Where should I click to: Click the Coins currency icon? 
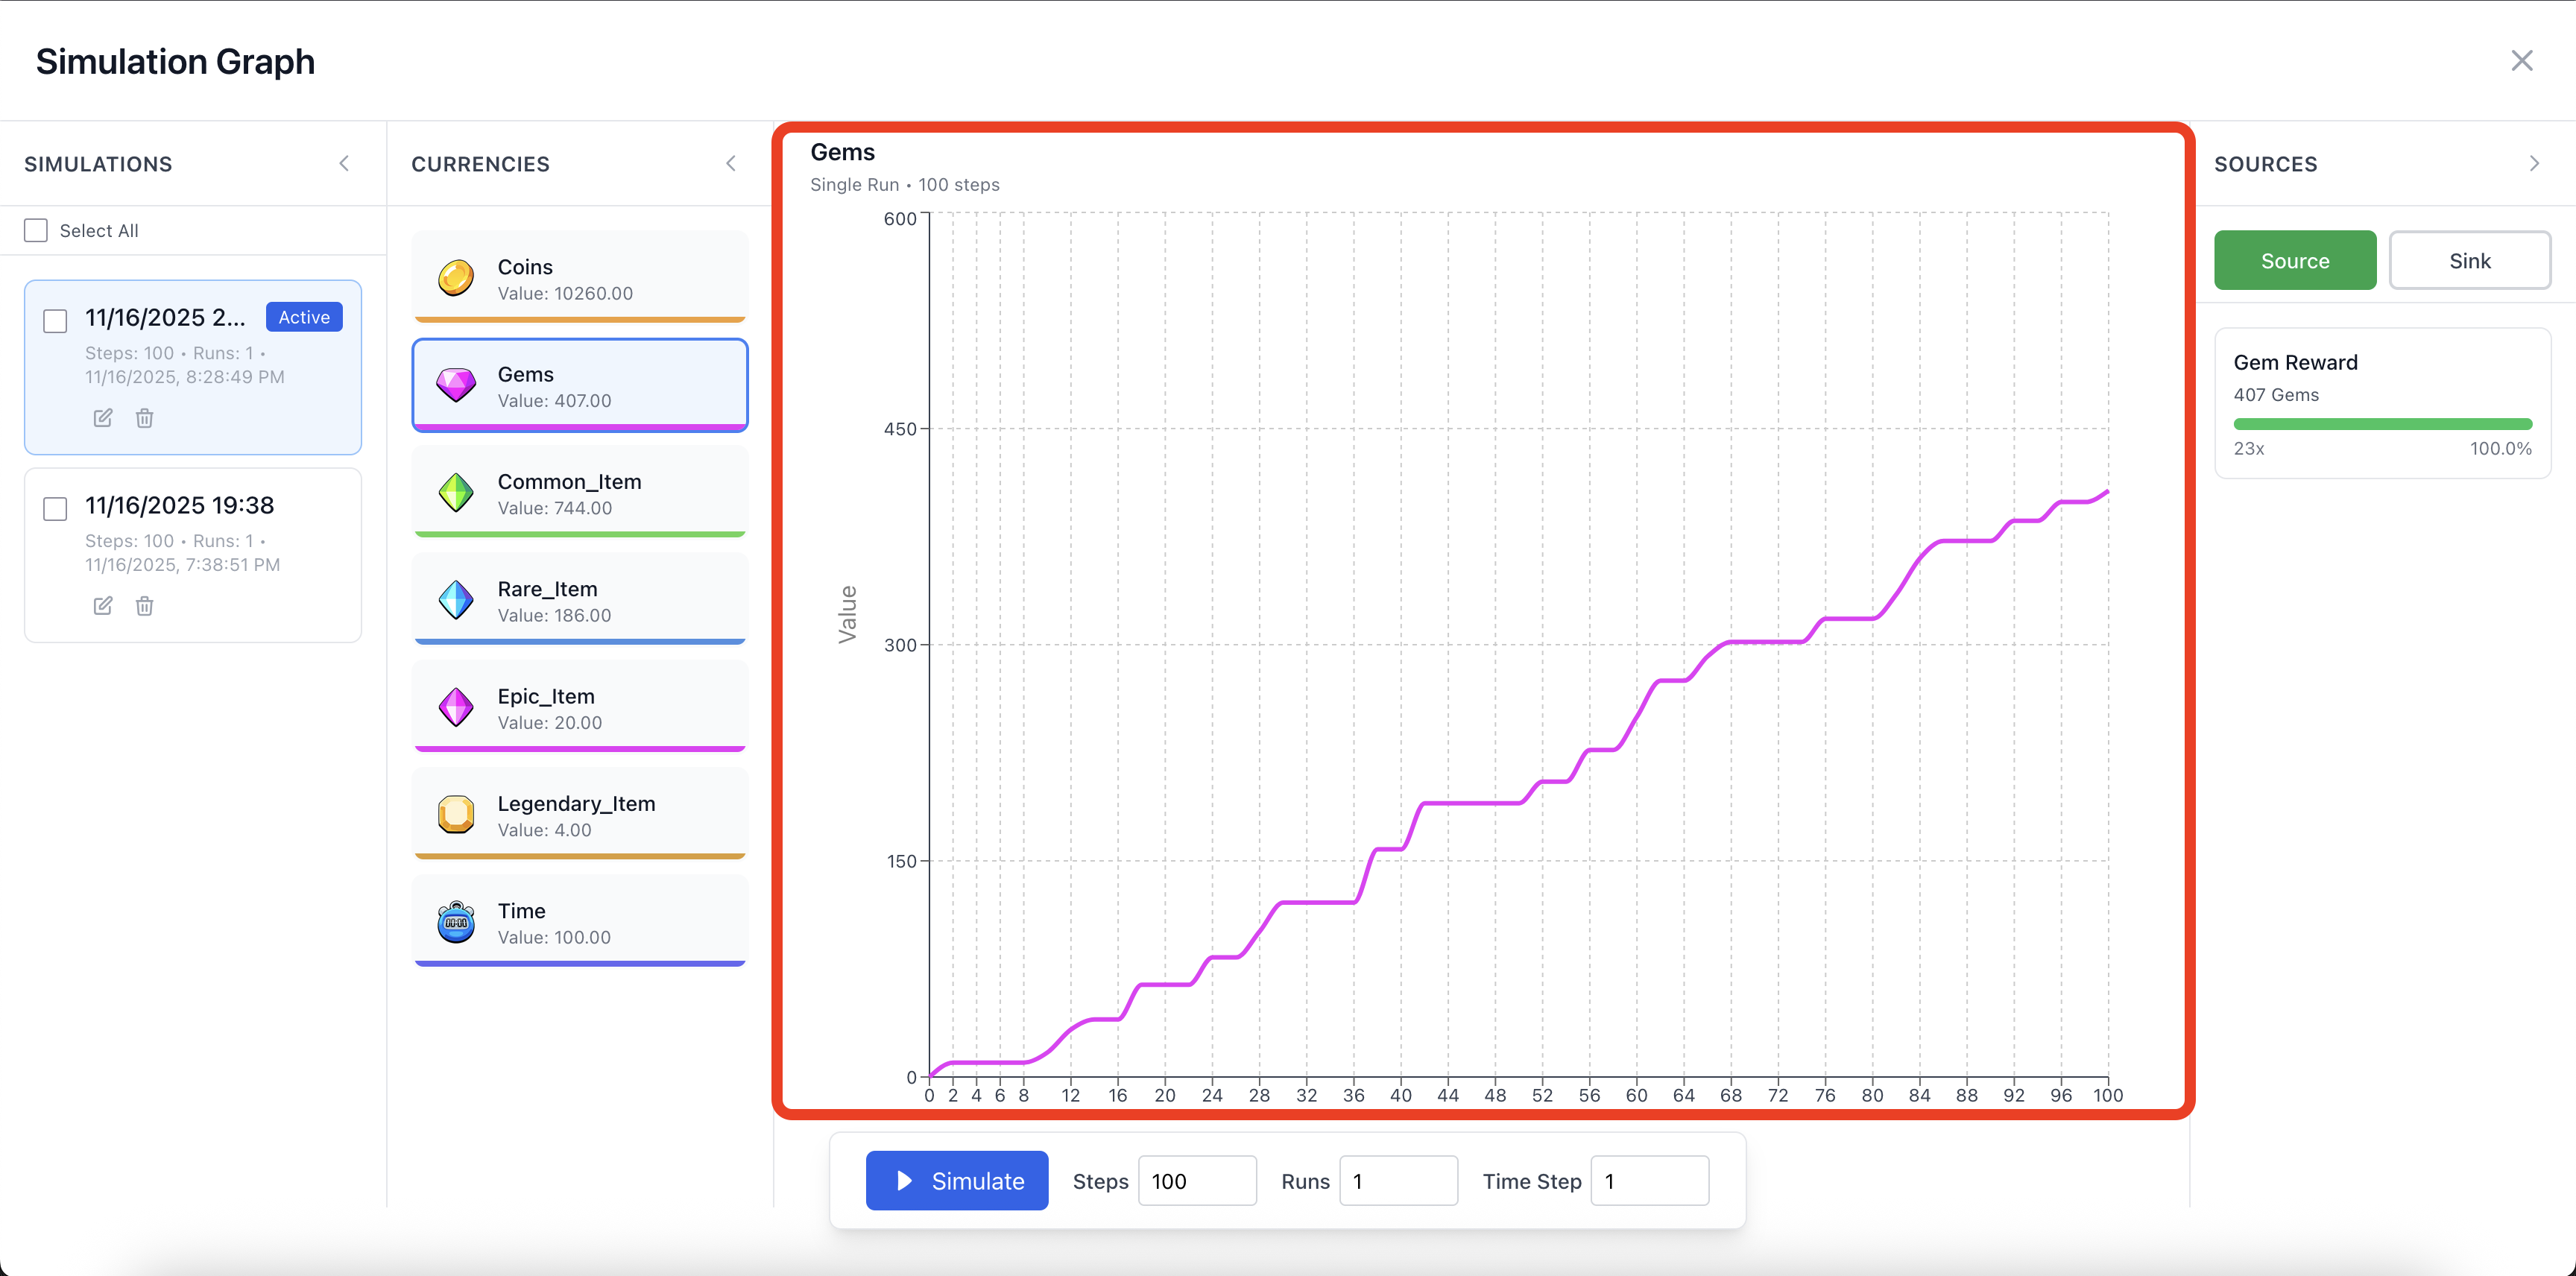click(456, 279)
